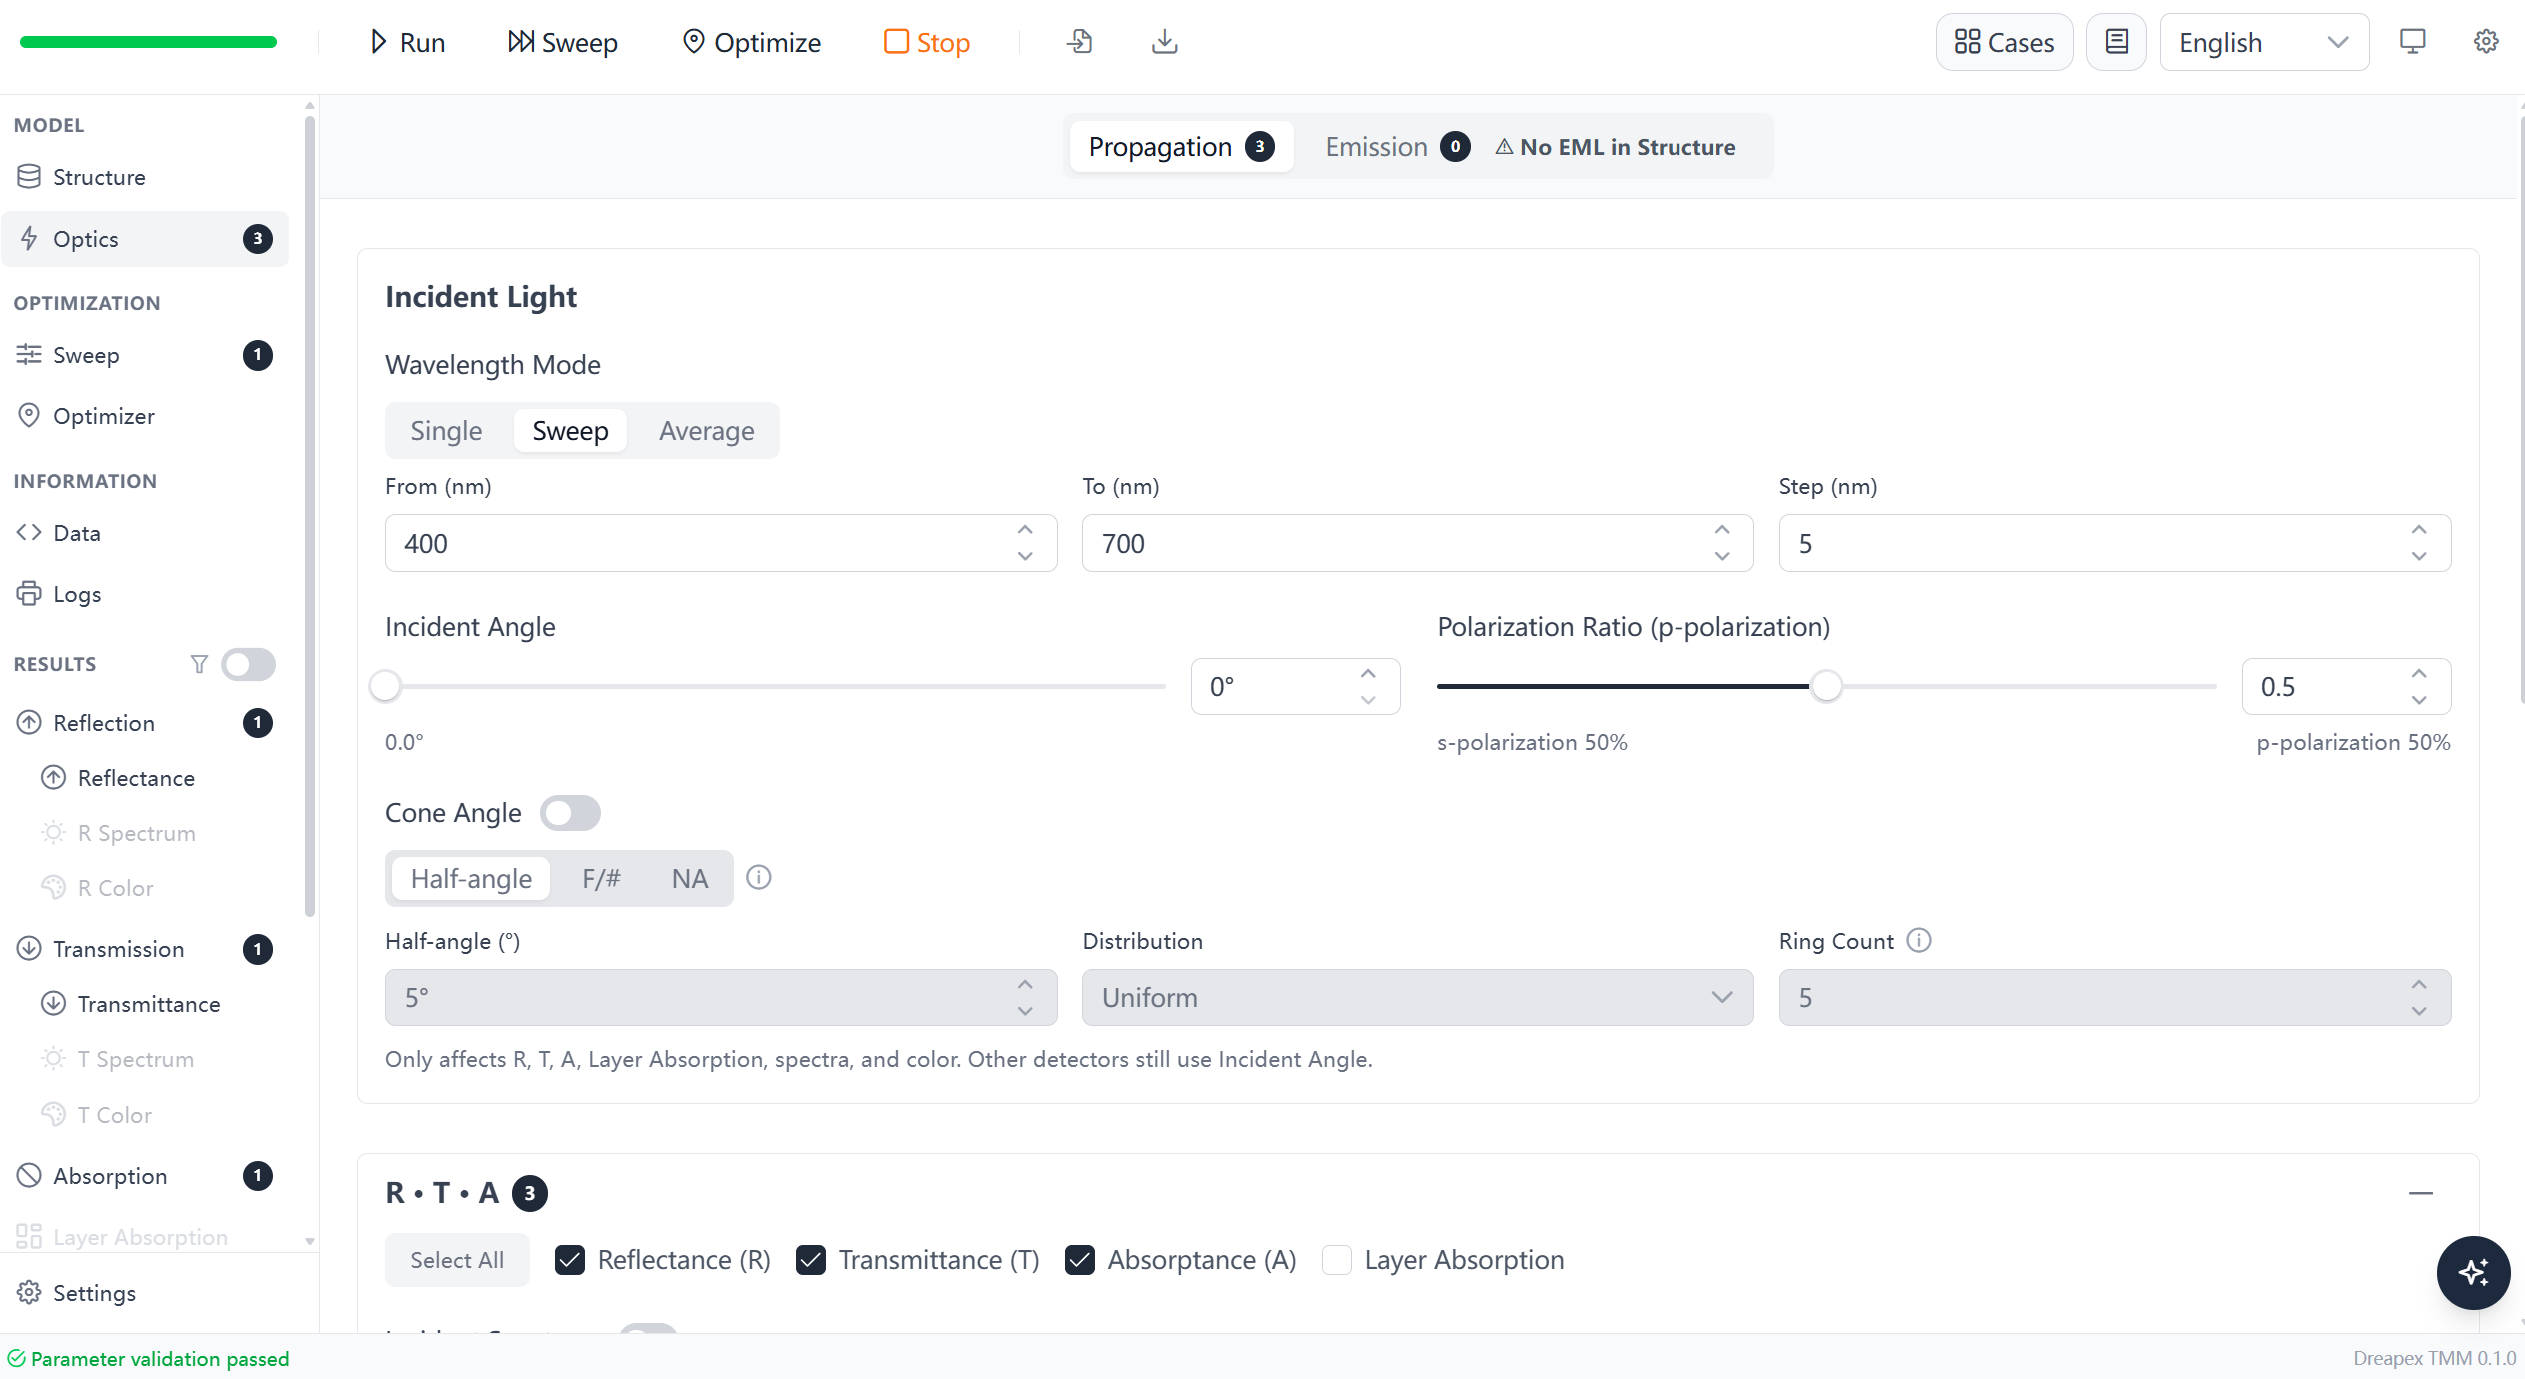Screen dimensions: 2525x1379
Task: Increase the incident angle stepper
Action: [1368, 673]
